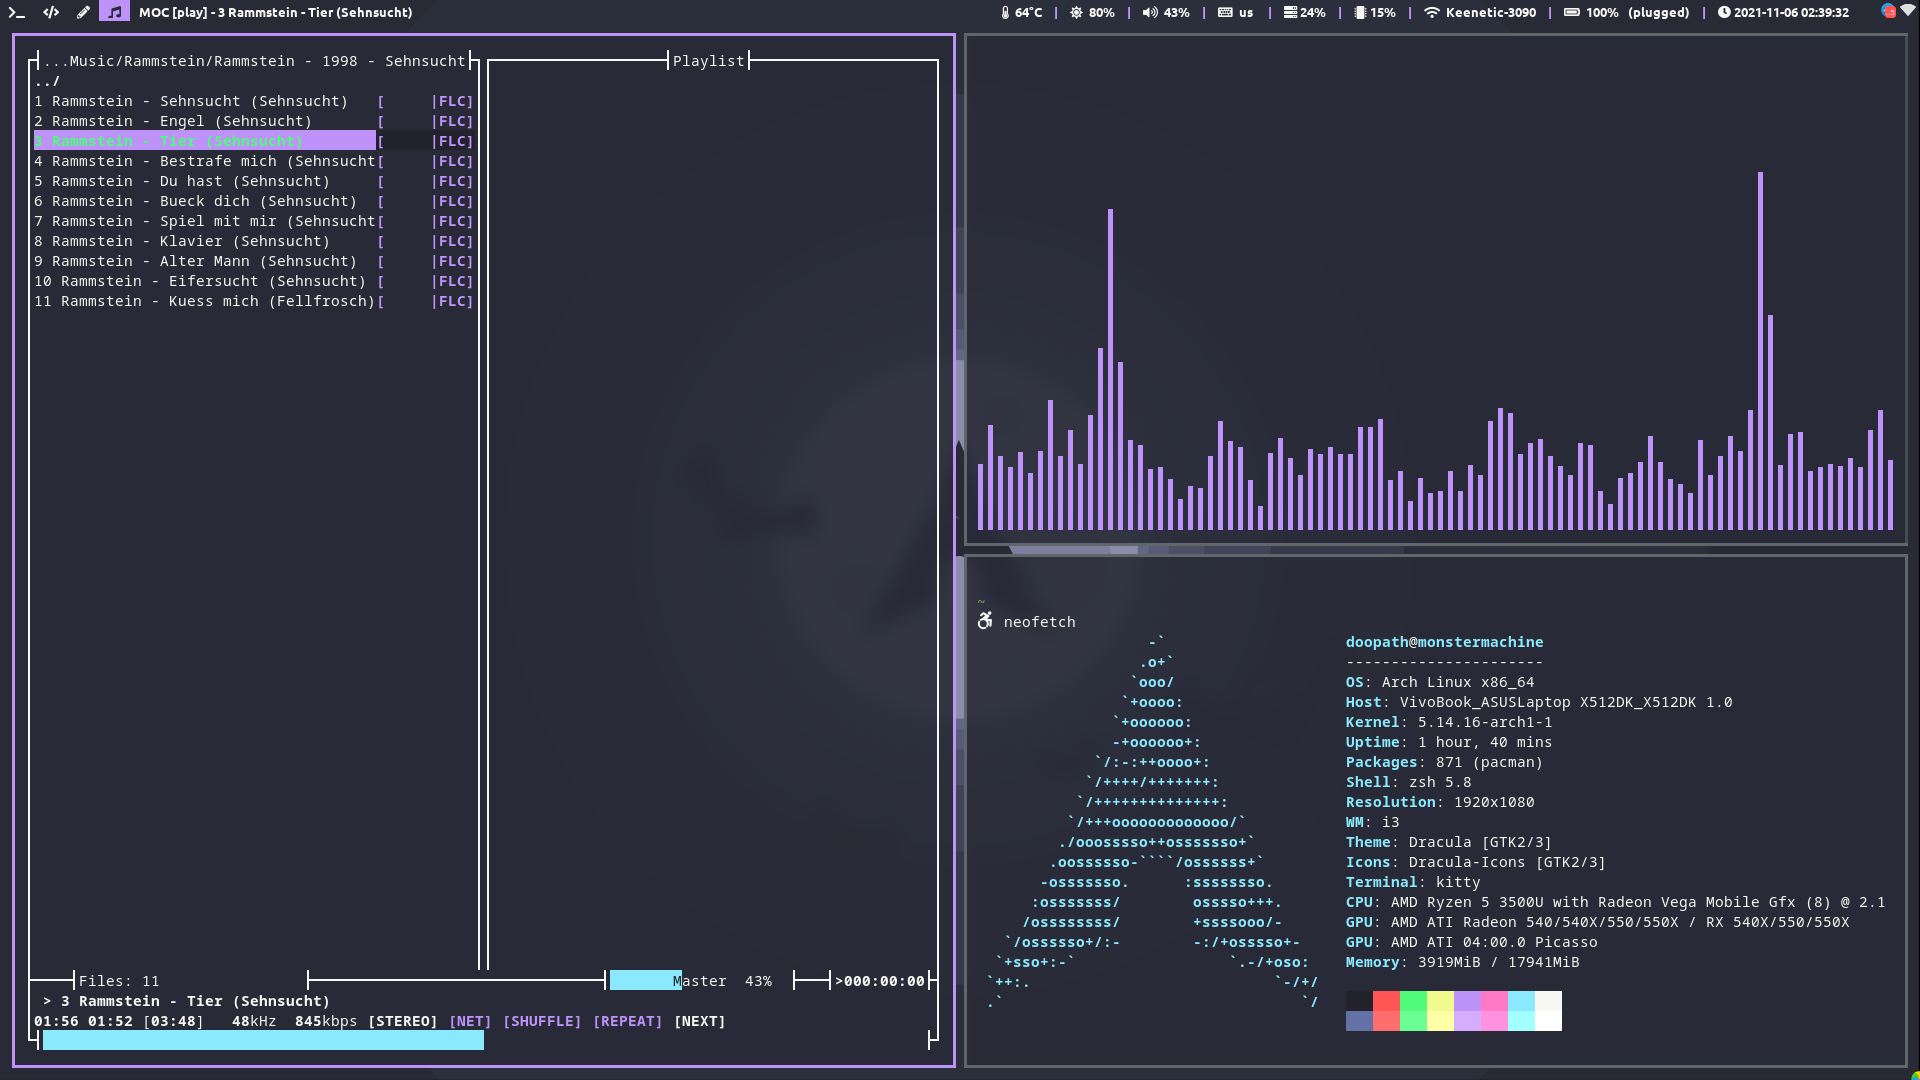Screen dimensions: 1920x1080
Task: Select the music note workspace
Action: point(114,12)
